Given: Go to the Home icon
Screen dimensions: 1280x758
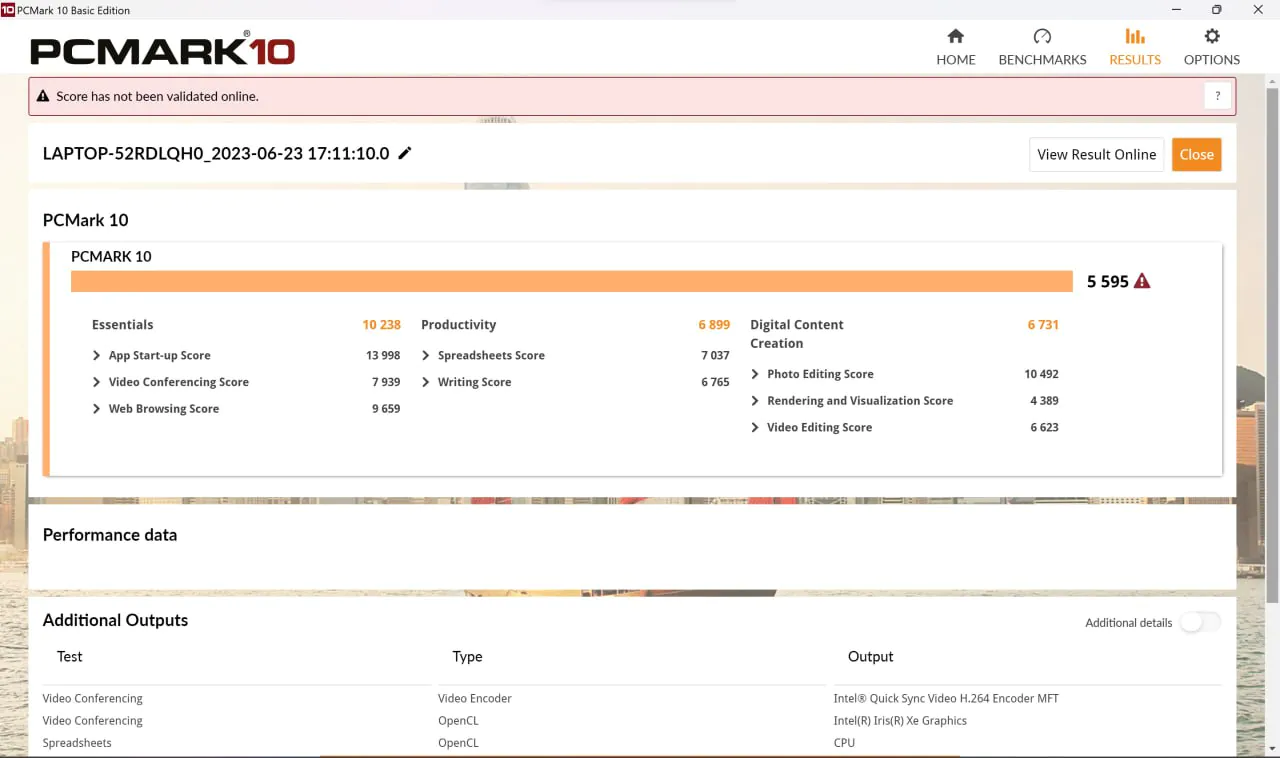Looking at the screenshot, I should 956,36.
